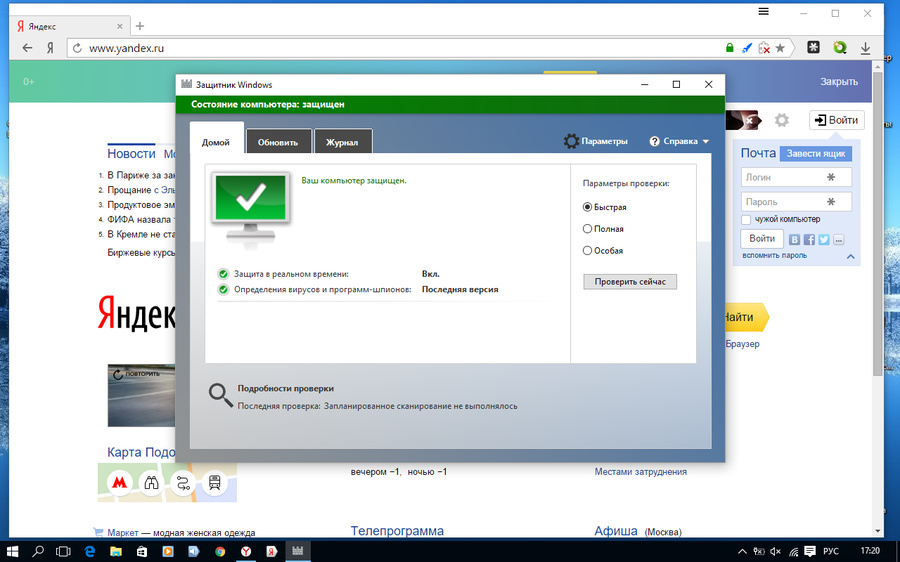Close the Яндекс browser tab
The width and height of the screenshot is (900, 562).
click(119, 26)
